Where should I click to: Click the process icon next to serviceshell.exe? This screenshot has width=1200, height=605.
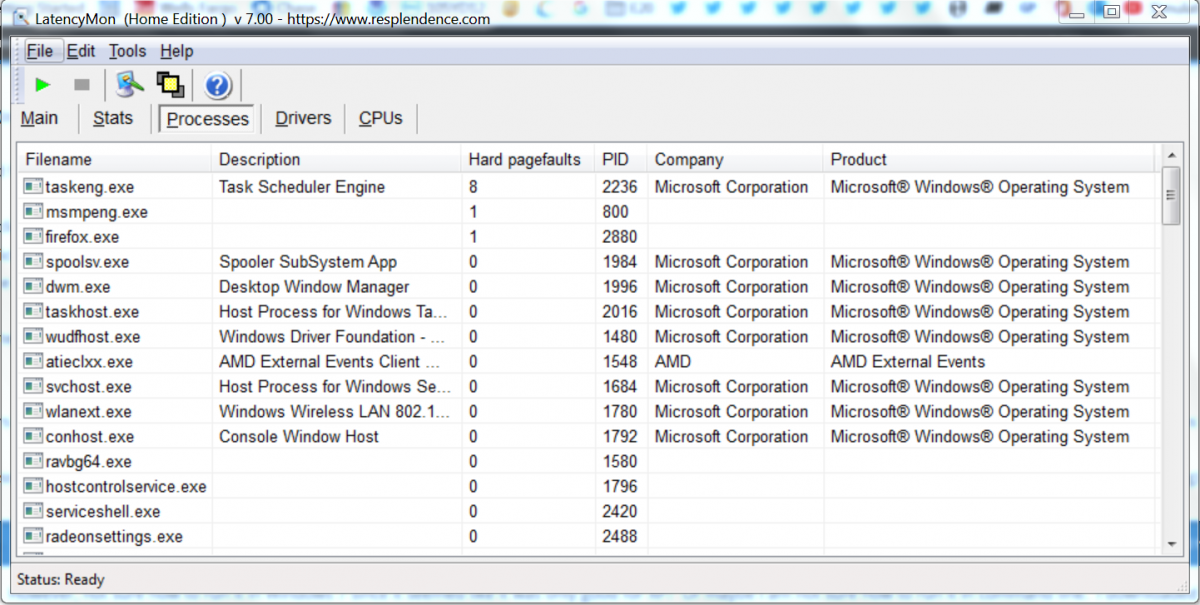(33, 512)
